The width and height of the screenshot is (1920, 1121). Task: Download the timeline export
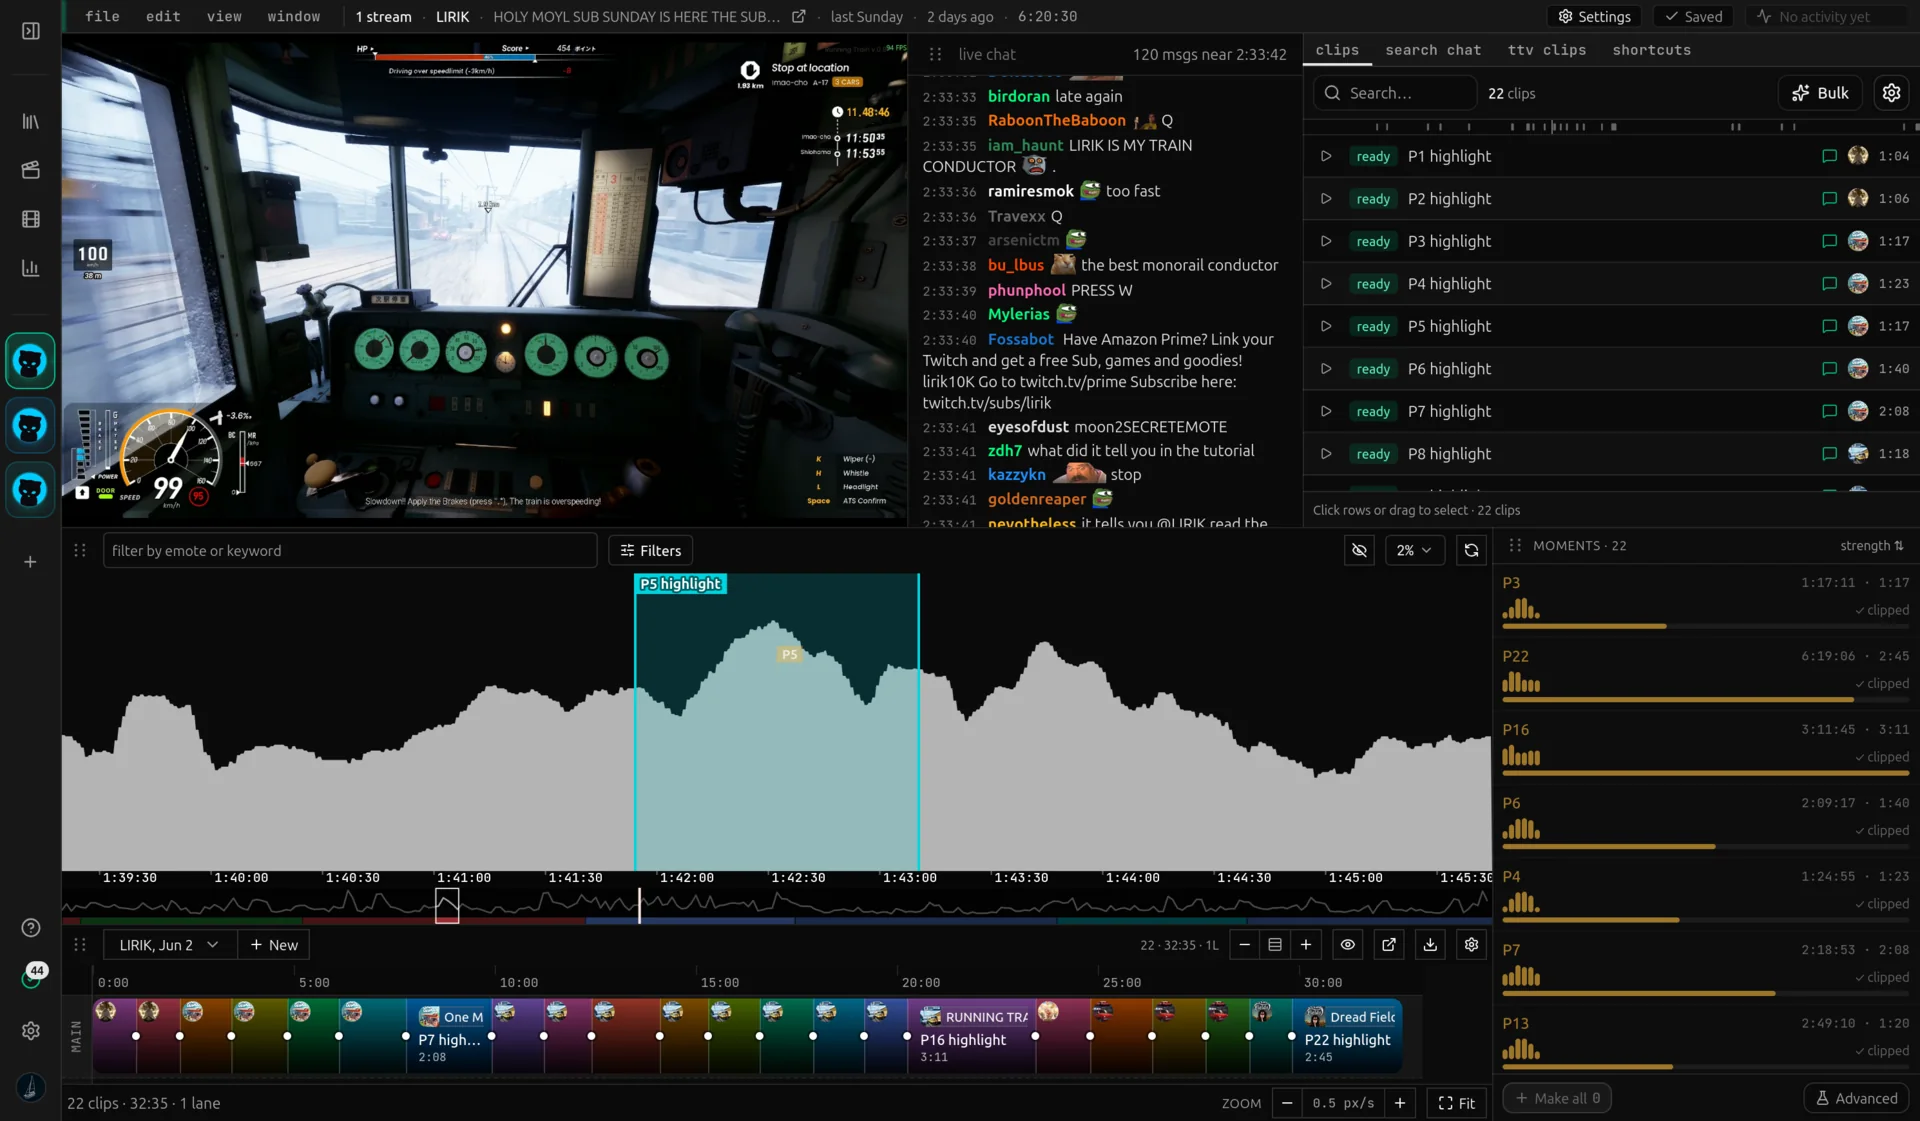point(1430,945)
